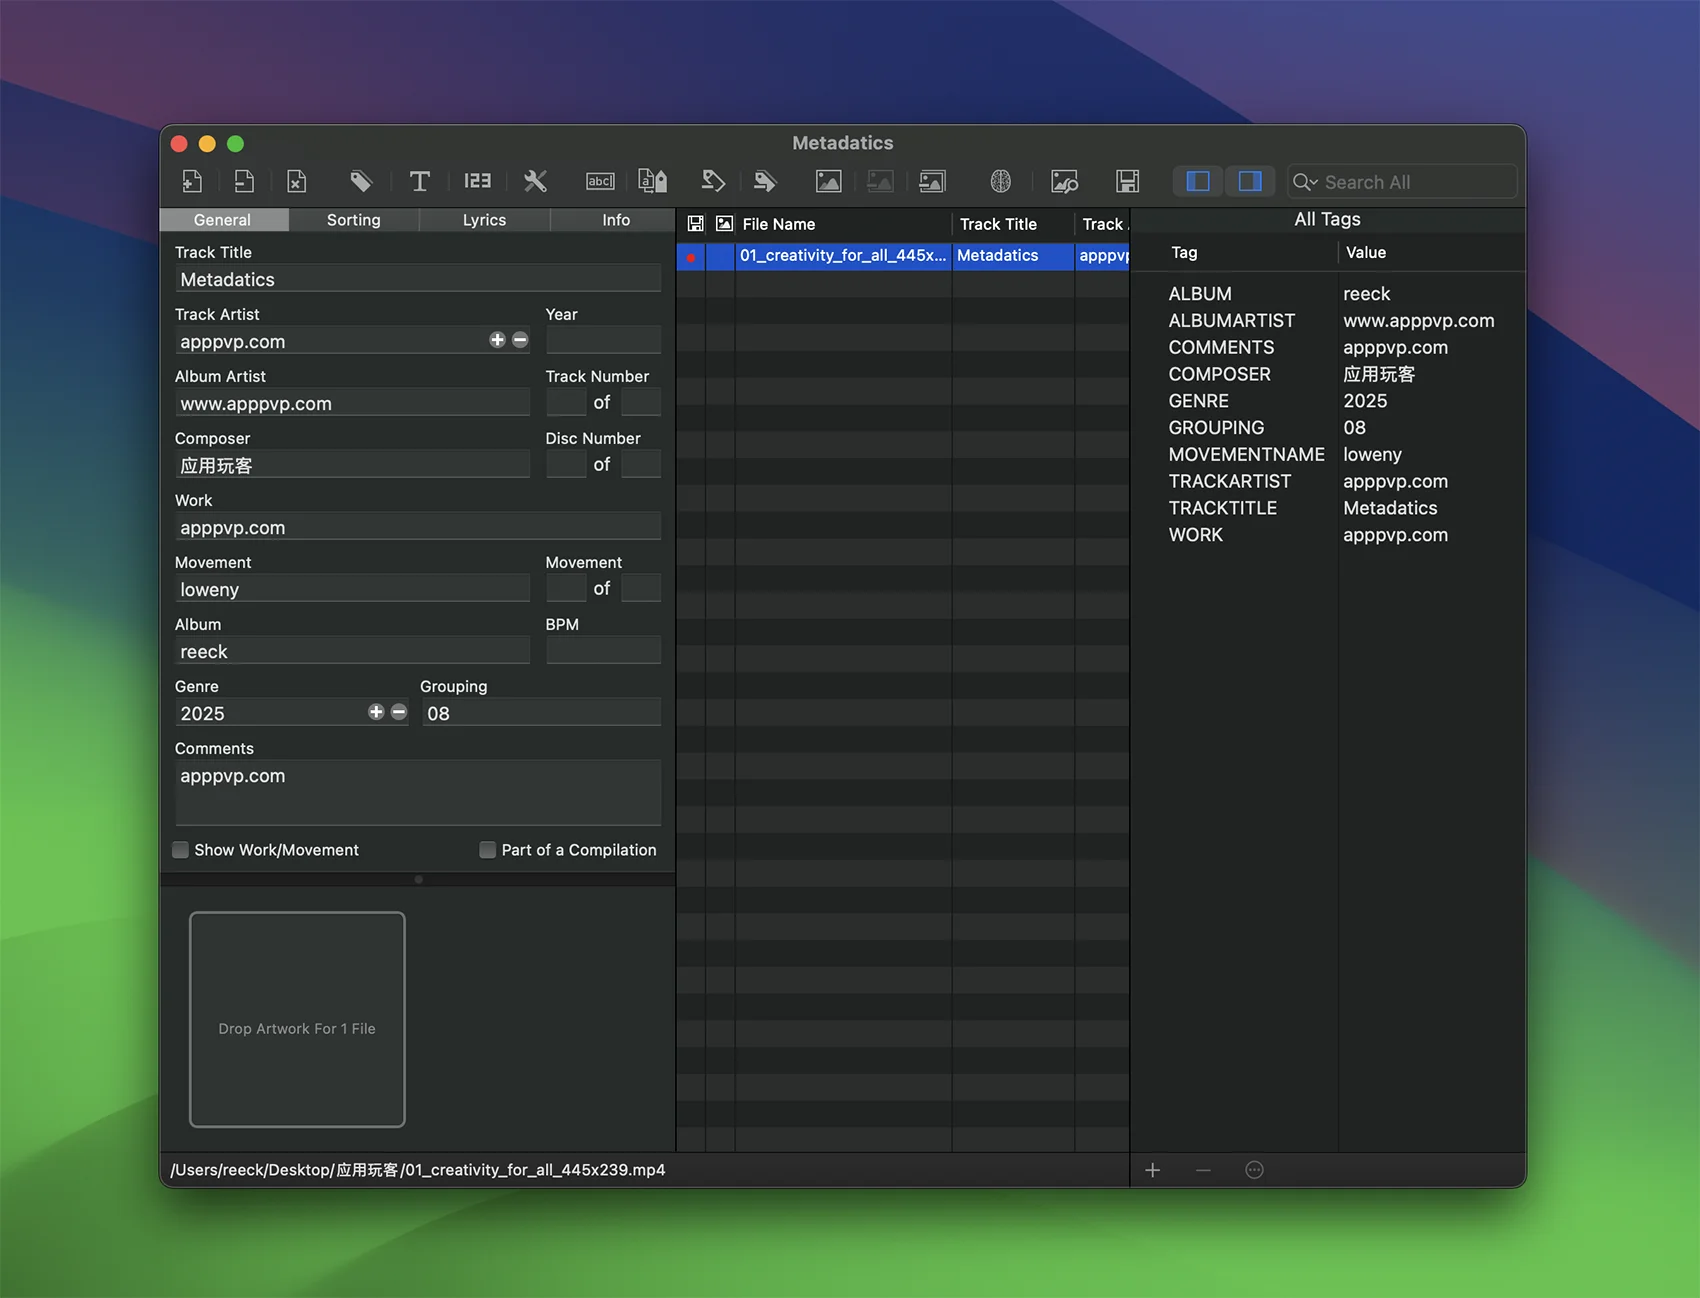Switch to the General tab
The width and height of the screenshot is (1700, 1298).
click(x=222, y=220)
